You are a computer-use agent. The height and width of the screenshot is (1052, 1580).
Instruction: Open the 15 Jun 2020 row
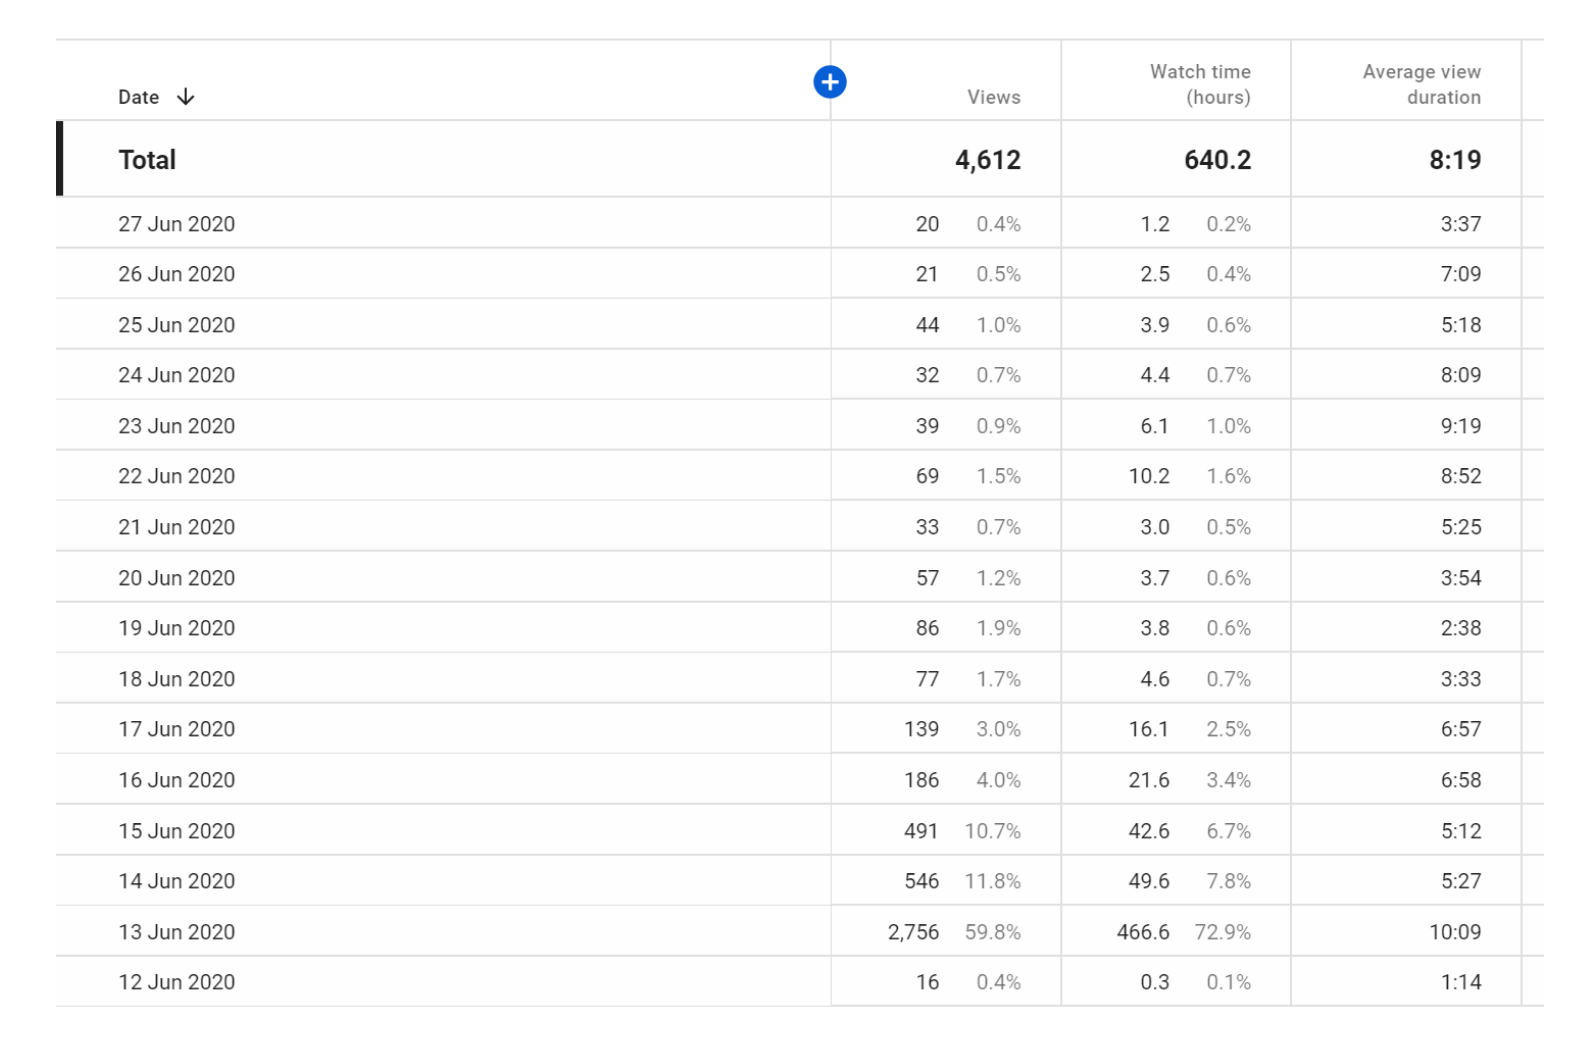799,831
